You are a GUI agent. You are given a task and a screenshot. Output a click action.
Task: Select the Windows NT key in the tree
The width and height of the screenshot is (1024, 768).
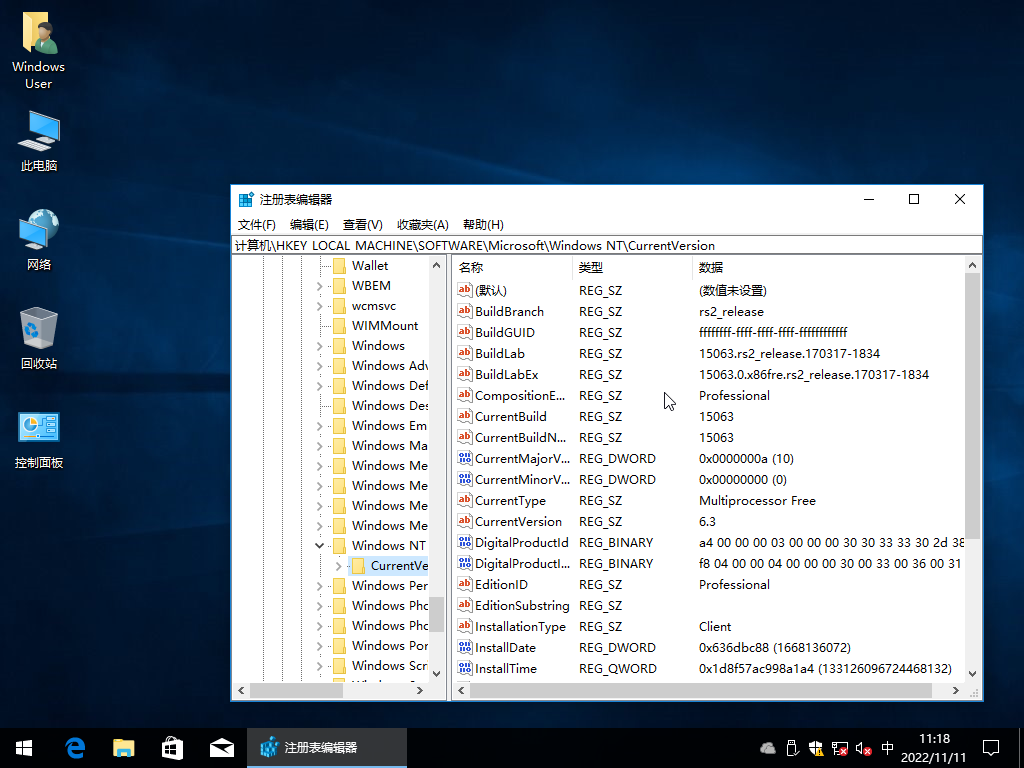[389, 545]
